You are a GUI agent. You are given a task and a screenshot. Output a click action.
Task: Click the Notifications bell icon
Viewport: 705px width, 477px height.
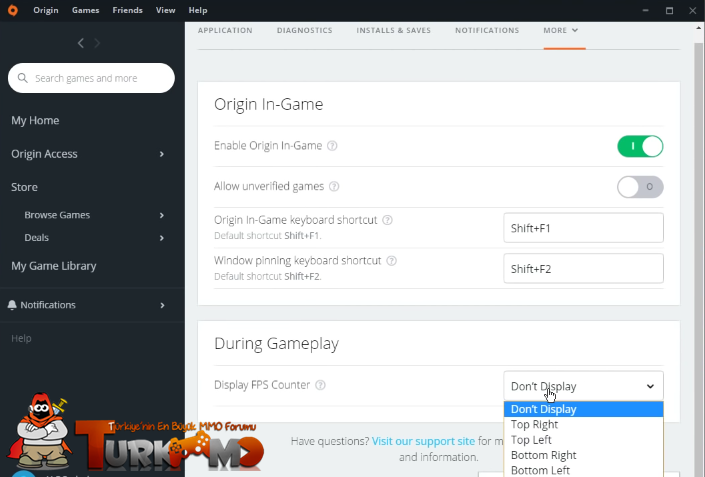click(x=12, y=305)
